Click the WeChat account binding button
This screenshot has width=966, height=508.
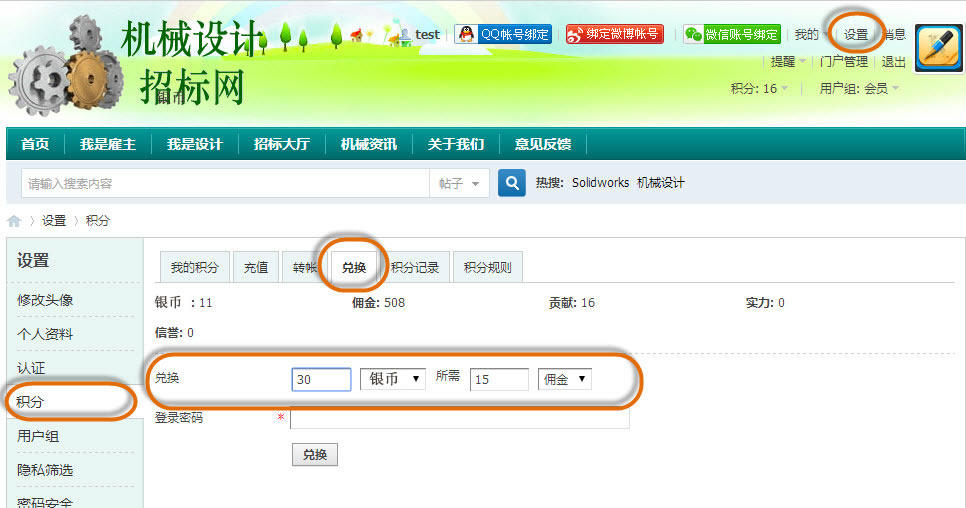click(732, 34)
